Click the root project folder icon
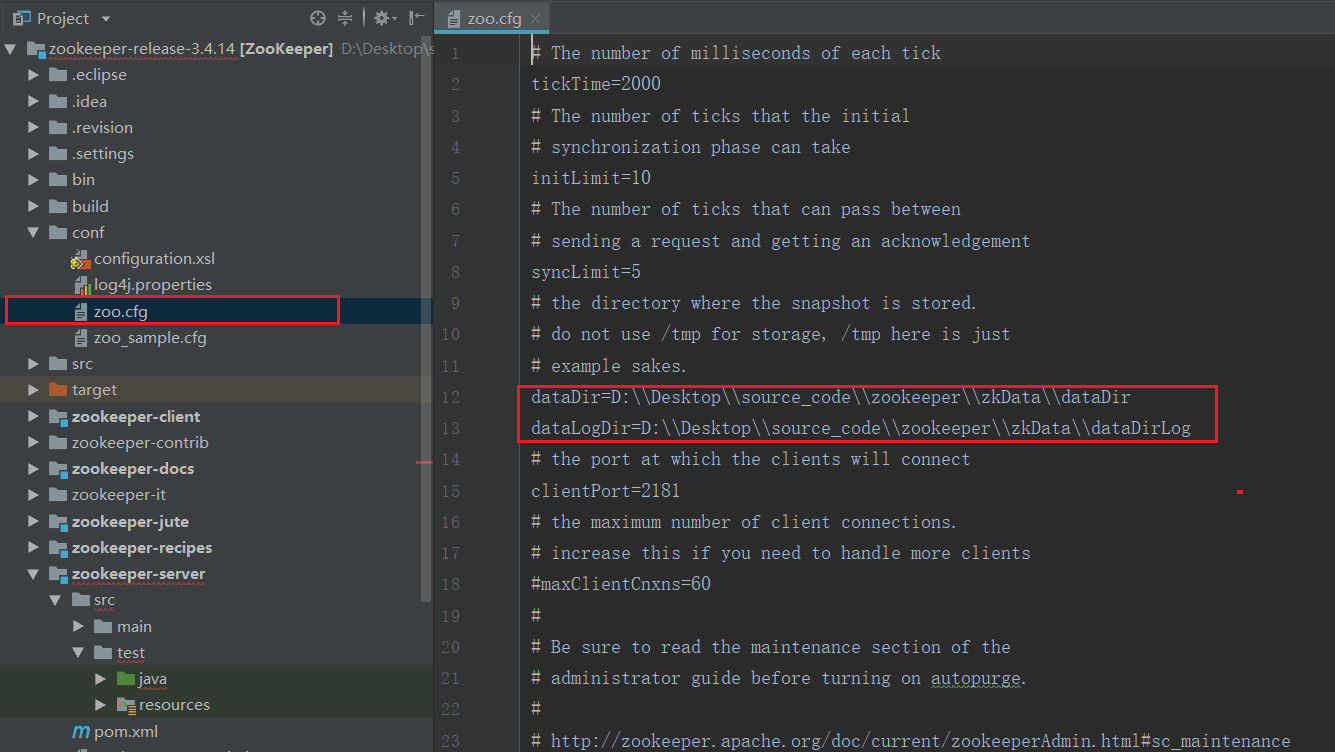 click(x=35, y=48)
